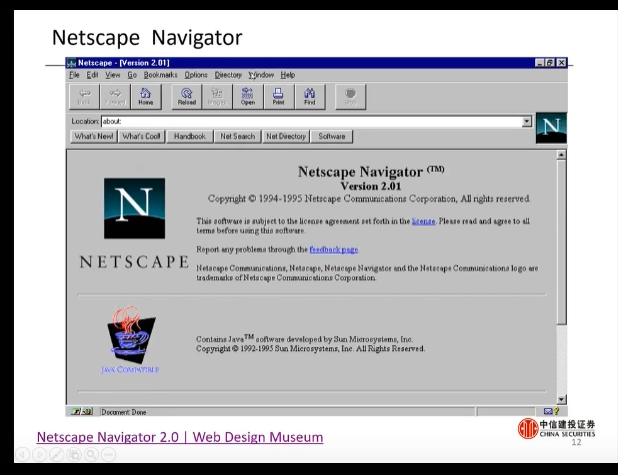Click the large Netscape N logo image
The width and height of the screenshot is (618, 475).
coord(134,208)
